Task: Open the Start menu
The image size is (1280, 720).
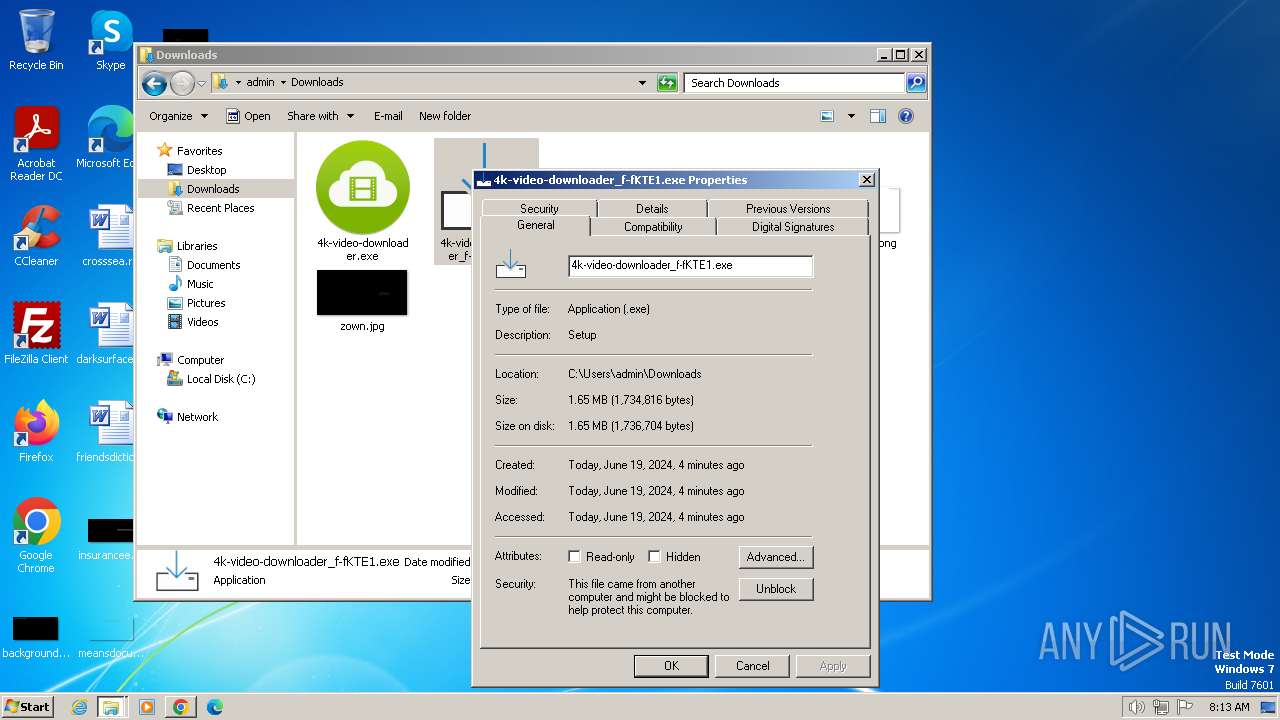Action: pyautogui.click(x=28, y=707)
